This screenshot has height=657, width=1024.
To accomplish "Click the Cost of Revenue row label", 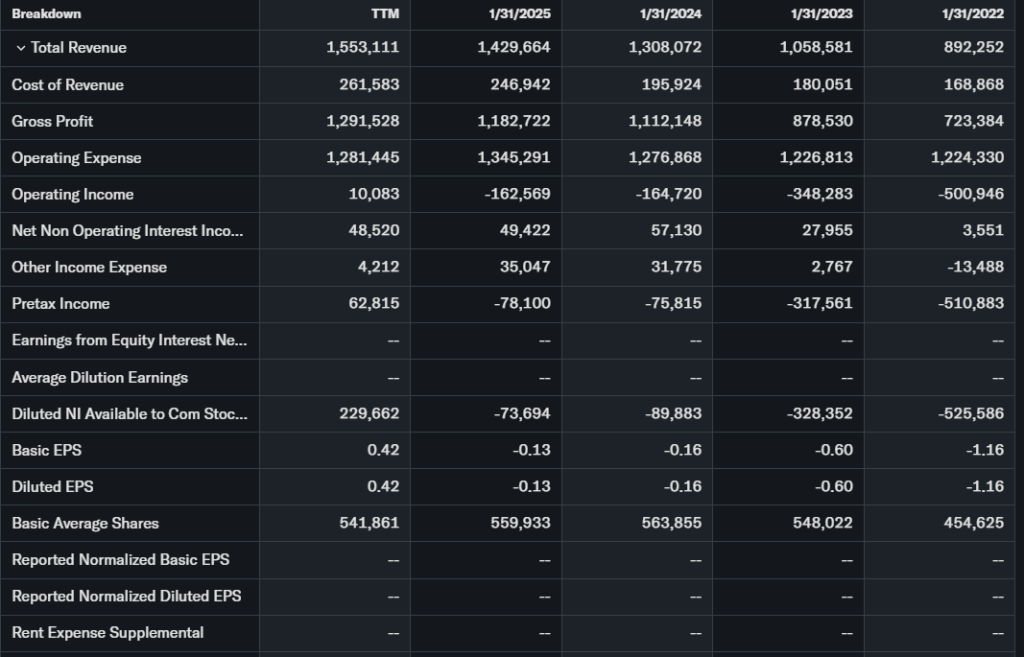I will [68, 85].
